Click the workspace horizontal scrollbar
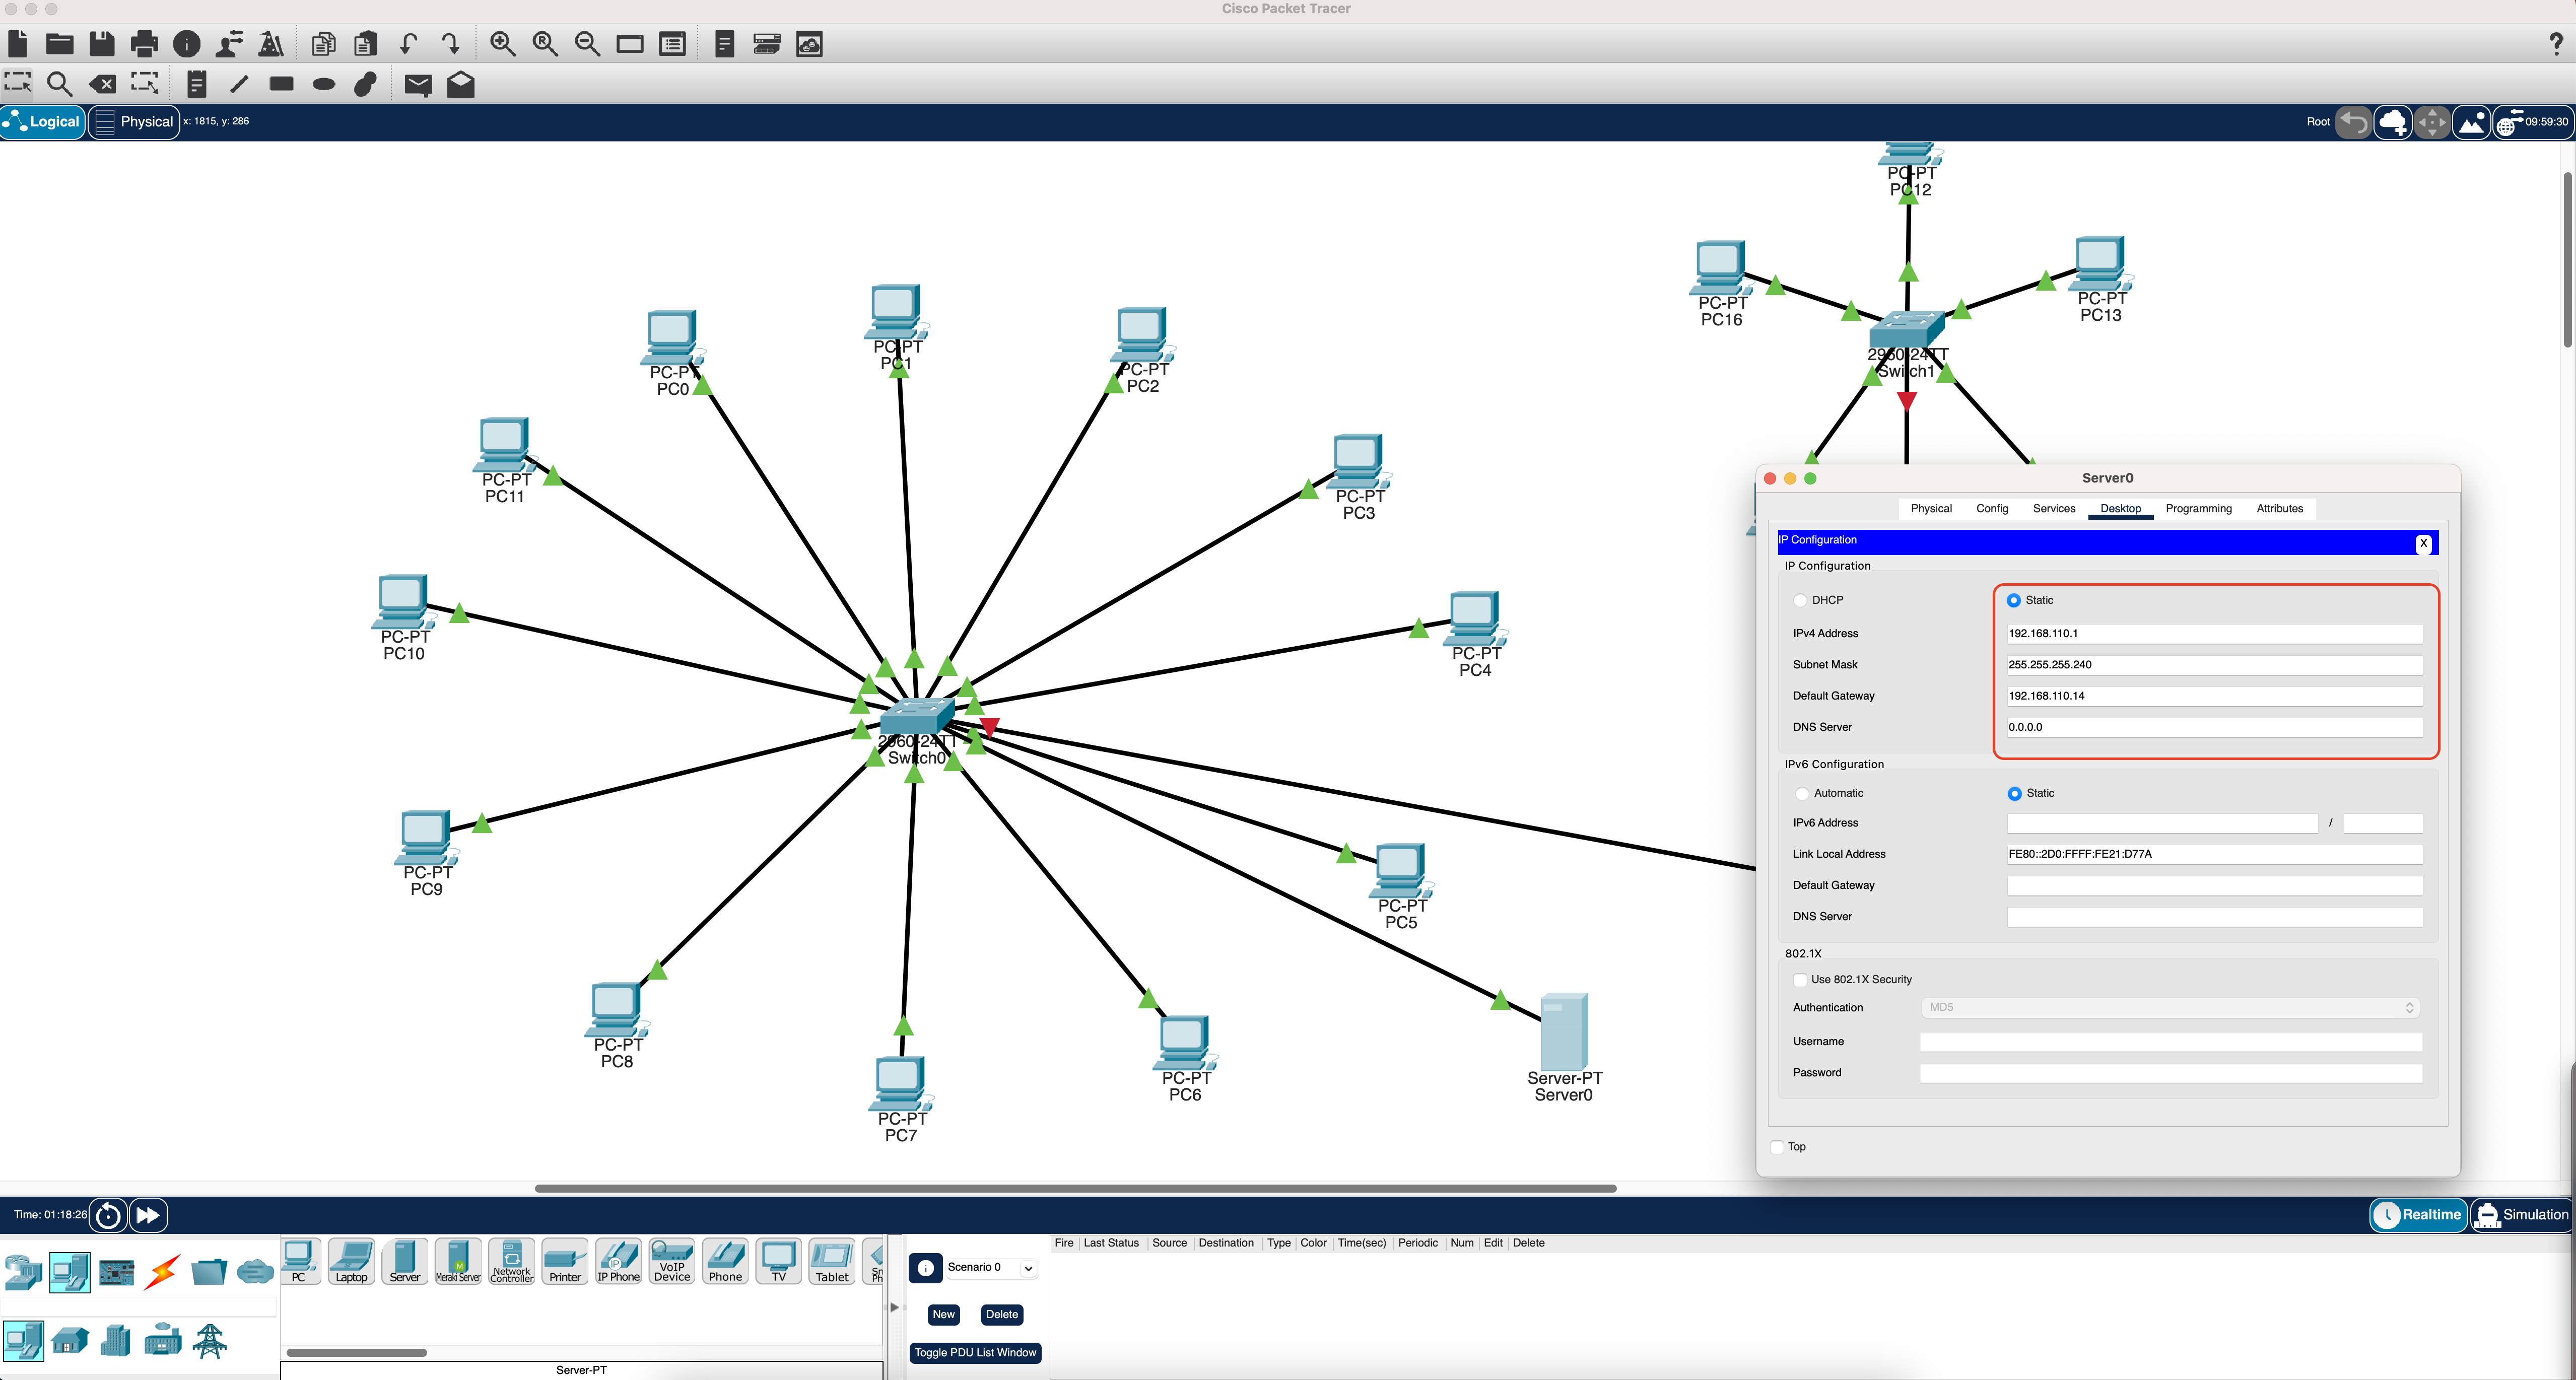 click(1075, 1188)
